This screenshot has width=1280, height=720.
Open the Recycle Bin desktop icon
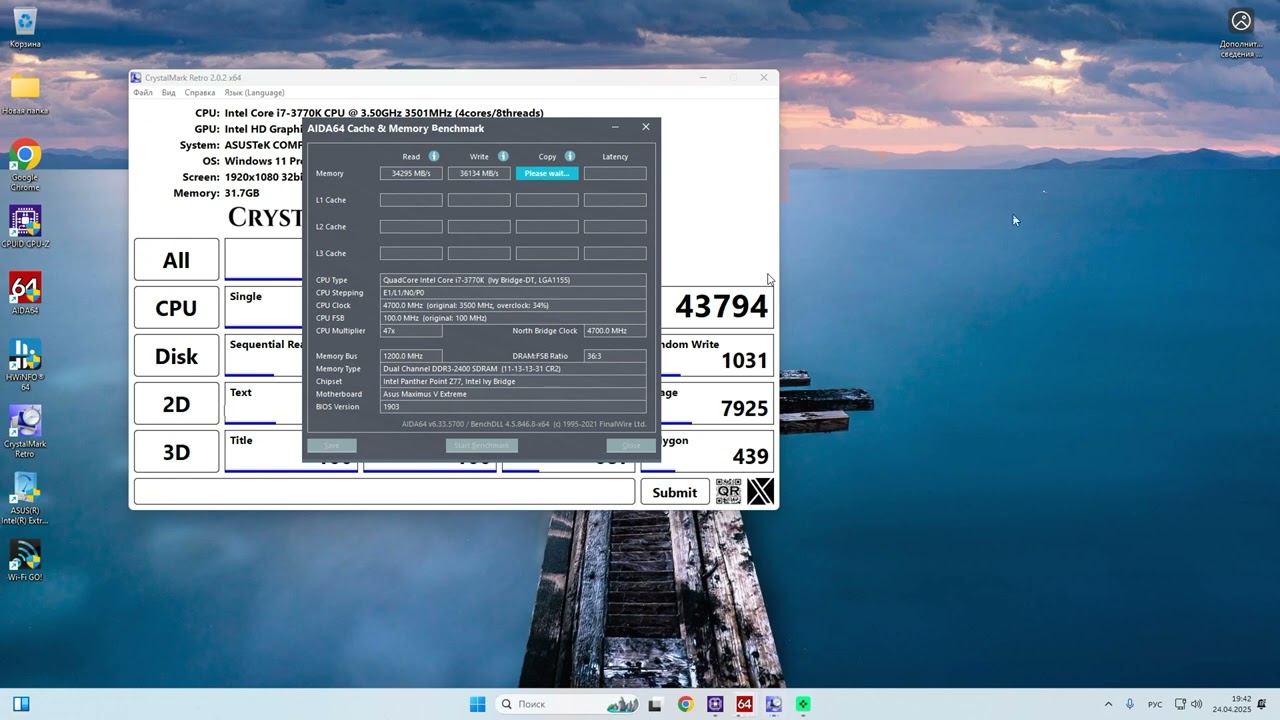[x=25, y=27]
